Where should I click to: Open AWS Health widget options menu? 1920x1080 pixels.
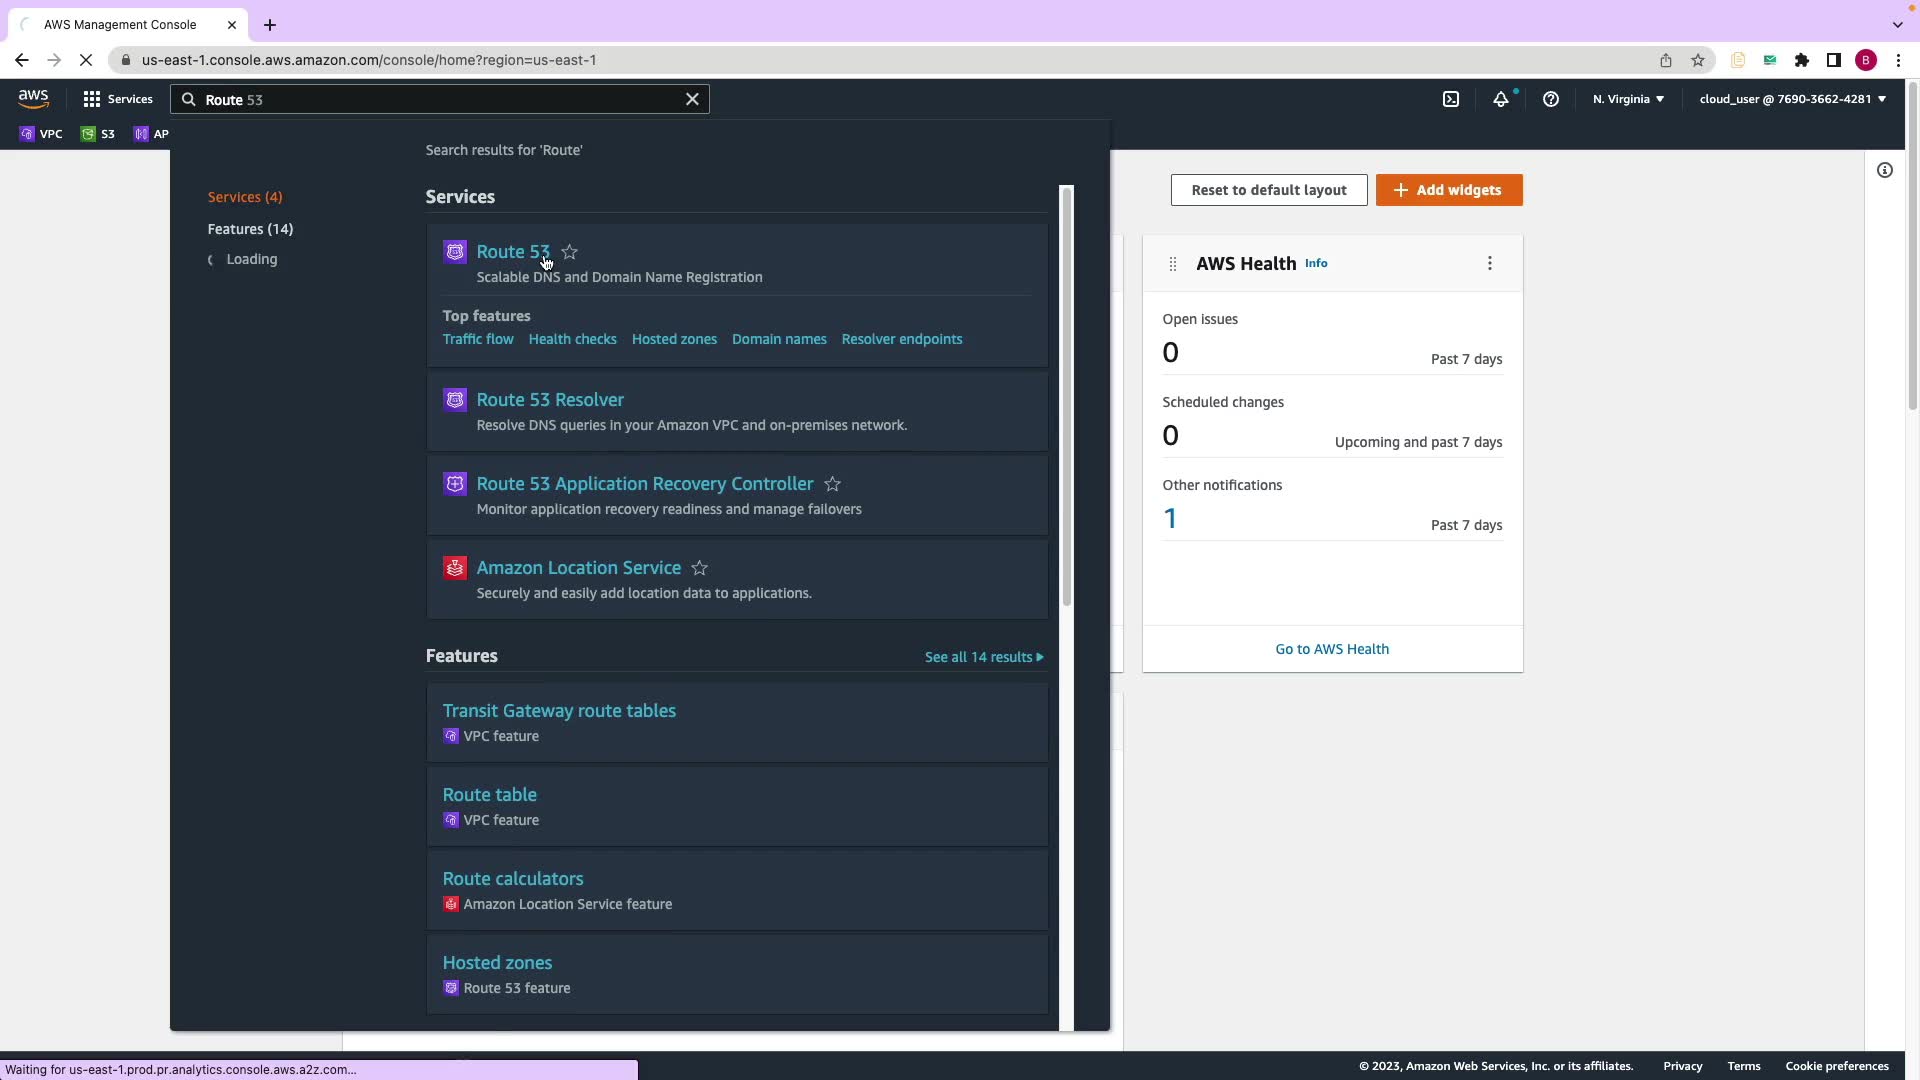click(1489, 263)
